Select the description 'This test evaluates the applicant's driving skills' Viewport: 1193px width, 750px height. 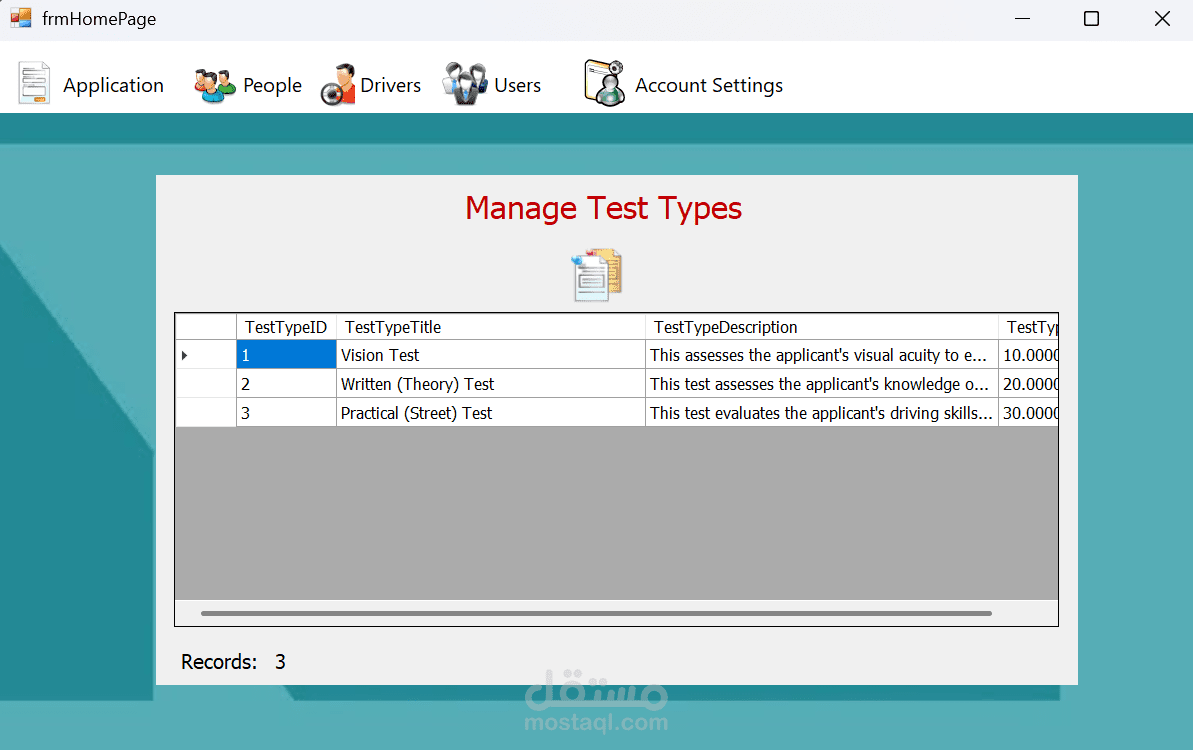822,413
